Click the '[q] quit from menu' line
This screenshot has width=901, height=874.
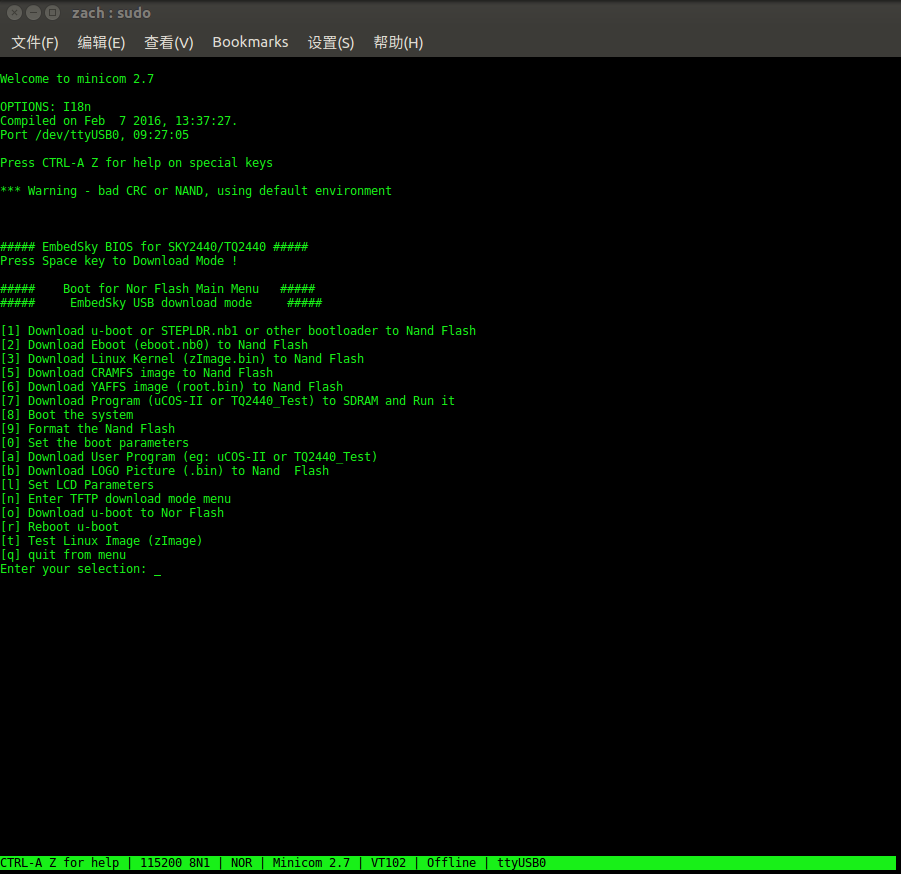(x=63, y=555)
